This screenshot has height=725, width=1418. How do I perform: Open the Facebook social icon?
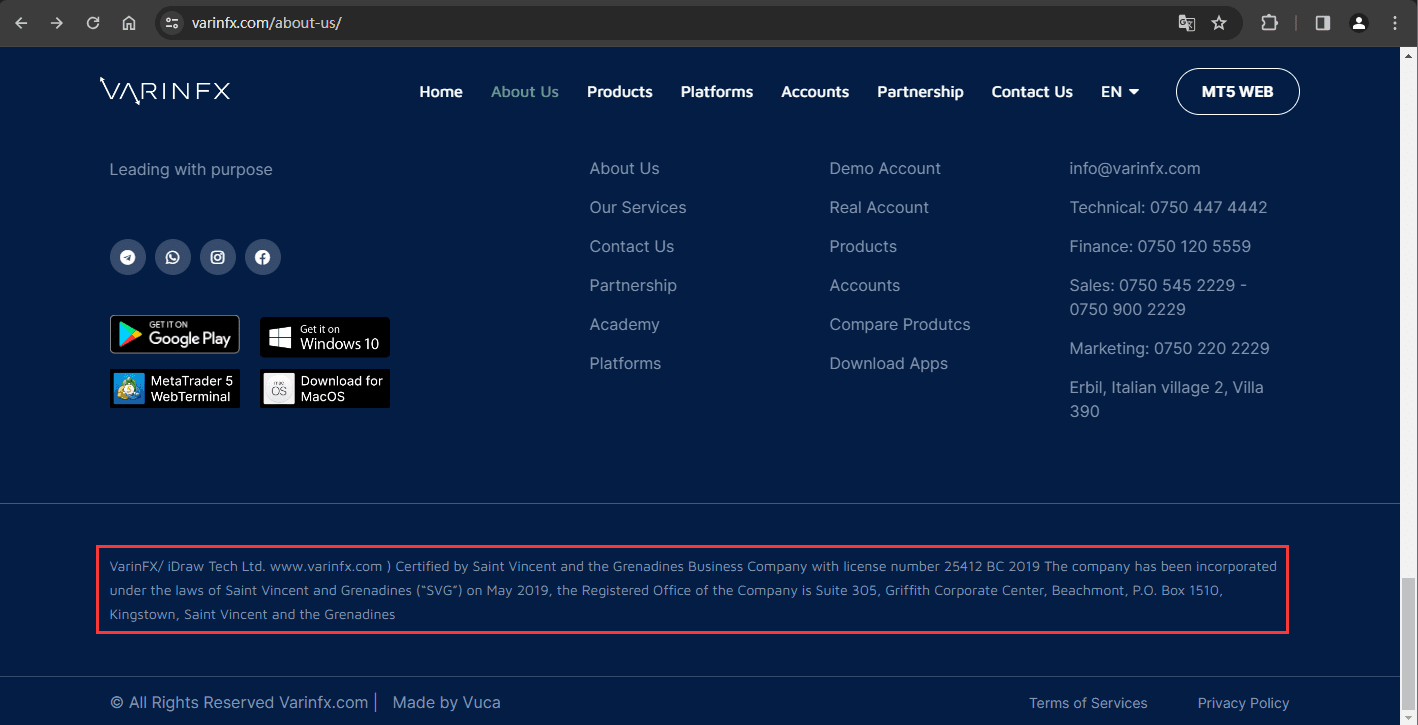[263, 257]
